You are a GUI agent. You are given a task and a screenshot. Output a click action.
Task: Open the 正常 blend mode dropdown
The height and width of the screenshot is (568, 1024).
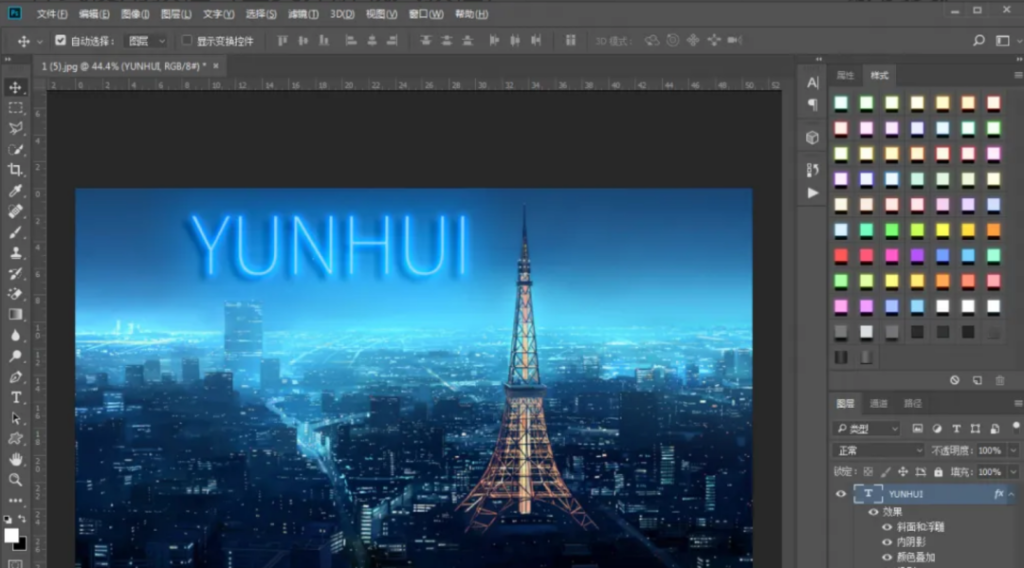(x=879, y=451)
